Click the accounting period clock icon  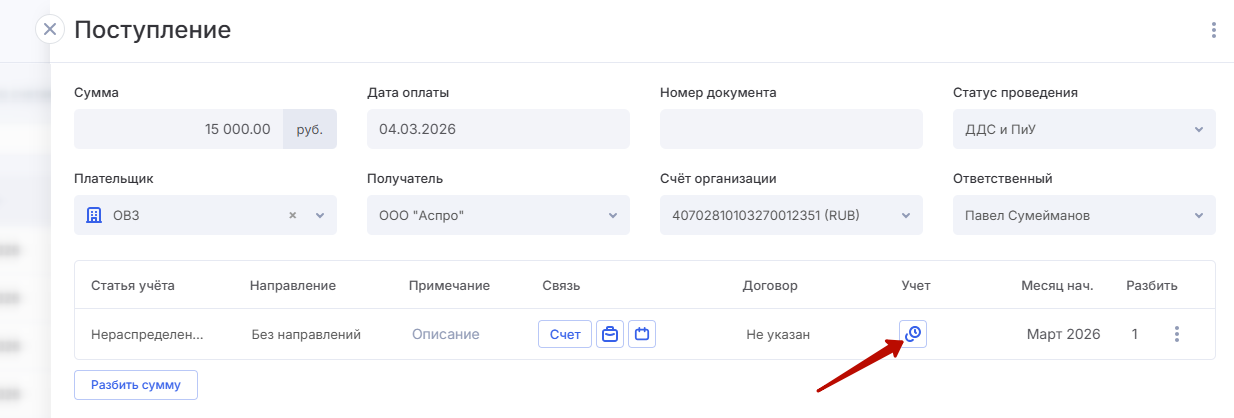tap(912, 334)
